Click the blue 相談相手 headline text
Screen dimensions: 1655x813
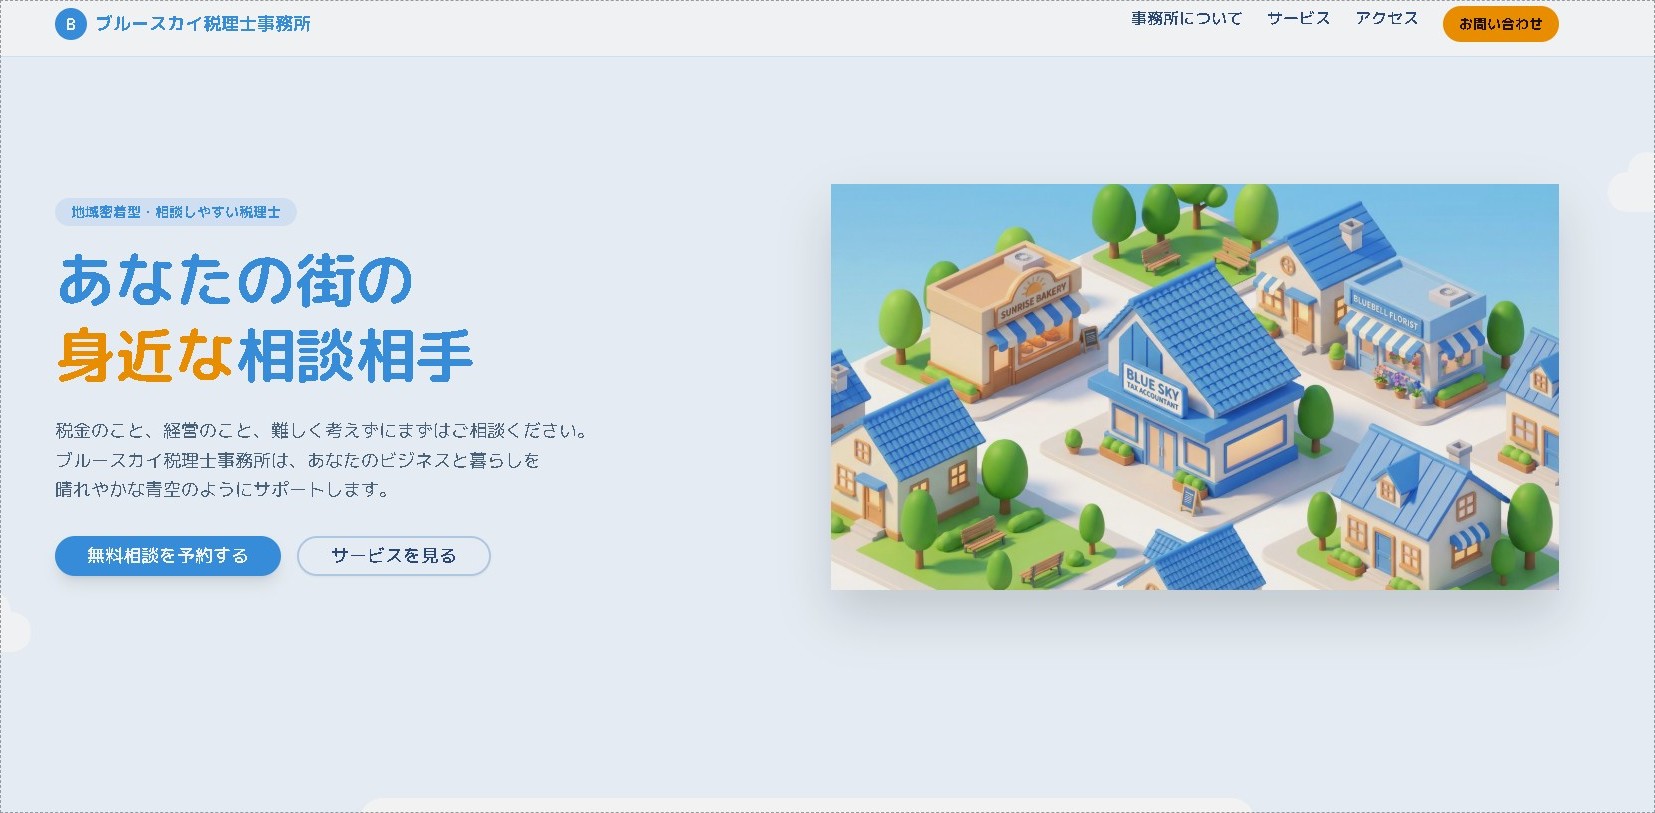[355, 356]
